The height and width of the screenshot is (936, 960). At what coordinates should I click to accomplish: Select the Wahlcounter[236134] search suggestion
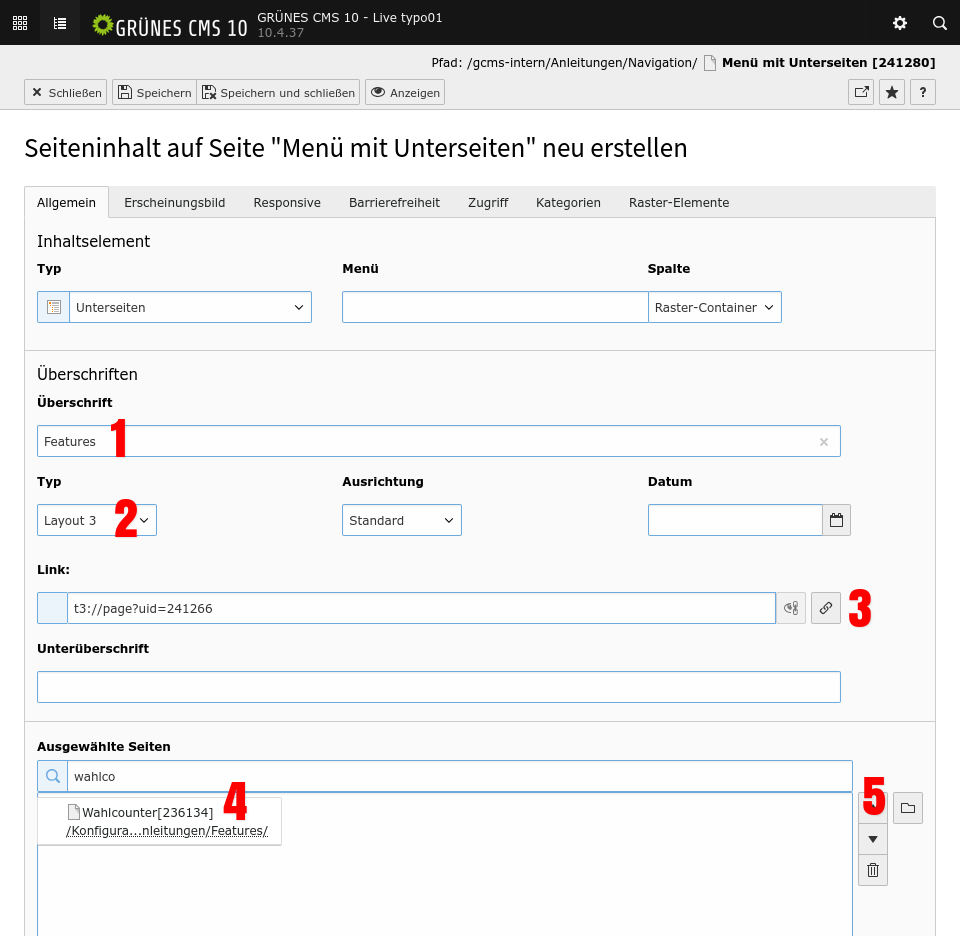click(147, 813)
